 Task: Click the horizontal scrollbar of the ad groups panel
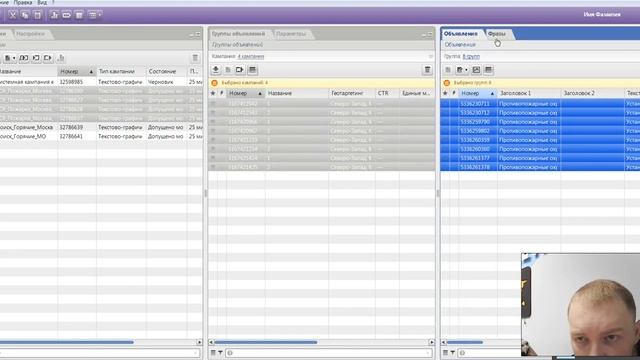pyautogui.click(x=266, y=342)
